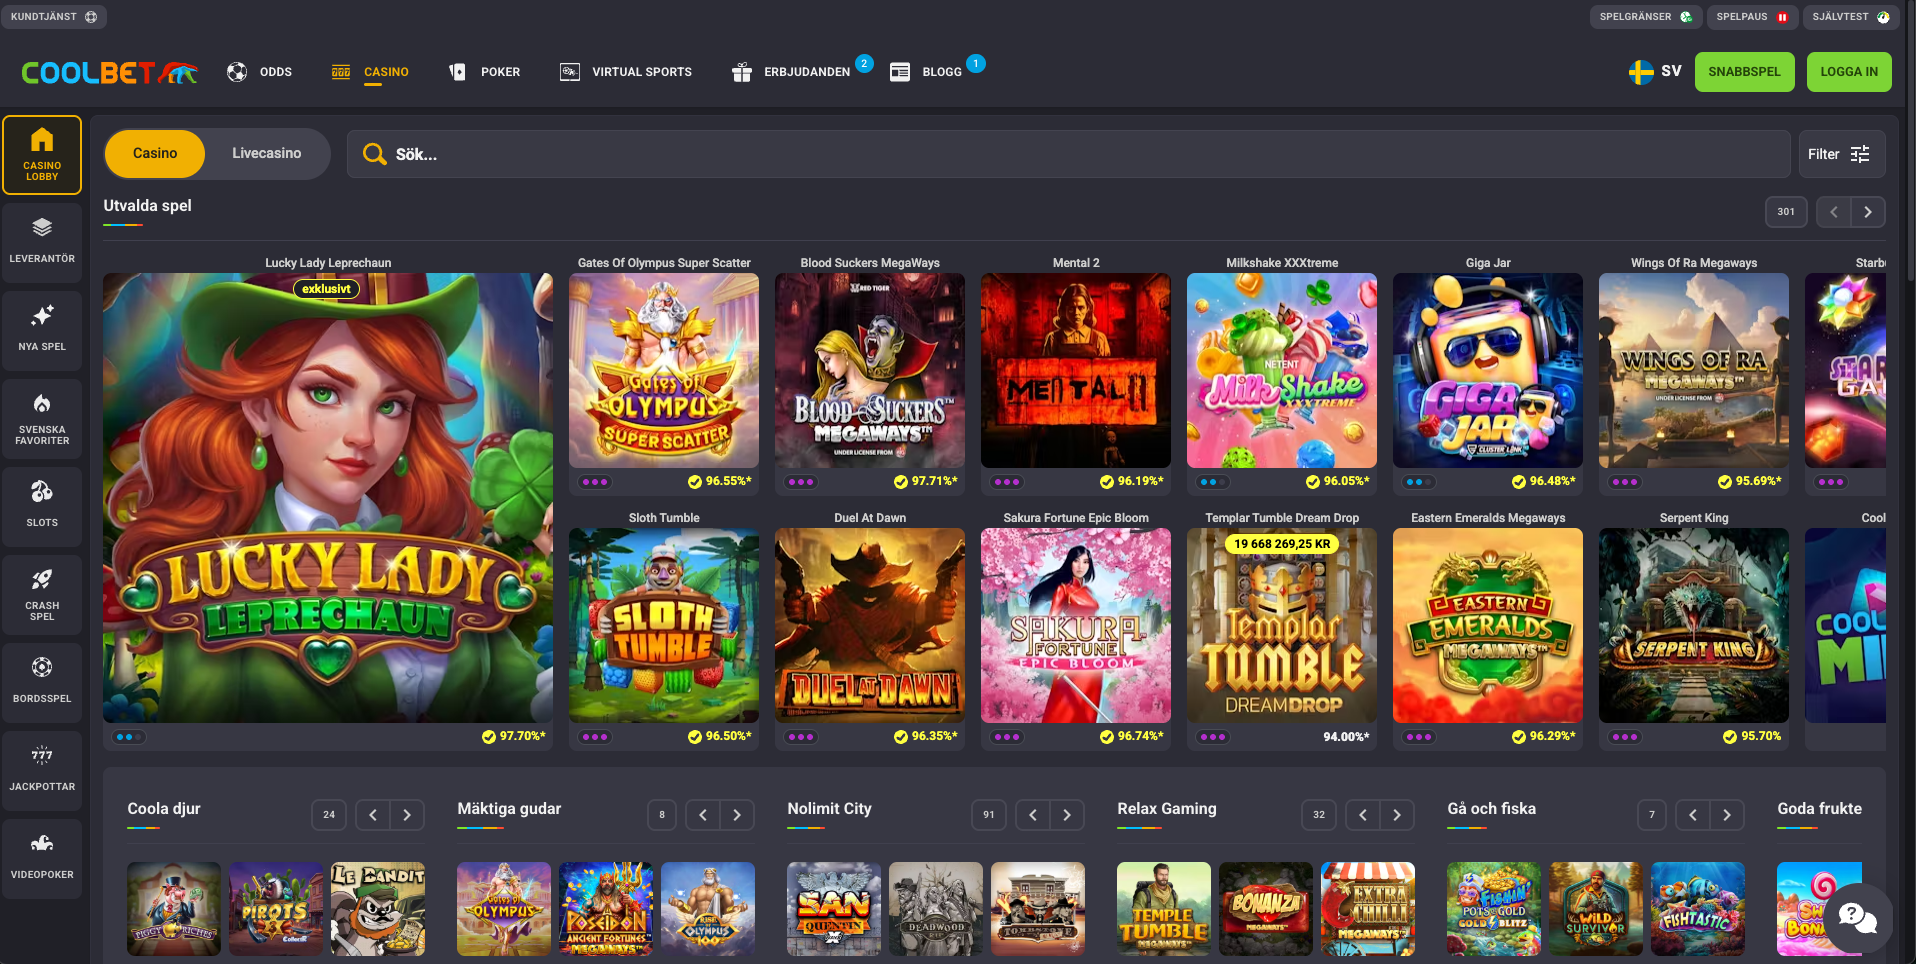Open the Självtest self-assessment link
This screenshot has width=1916, height=964.
pos(1850,17)
